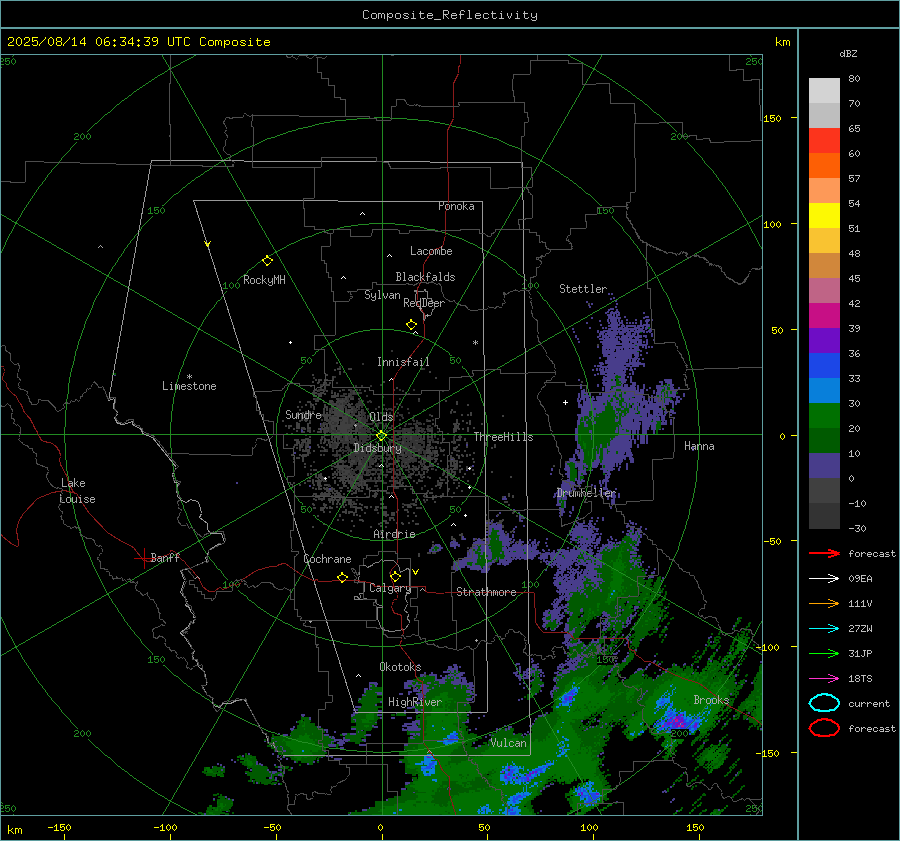Screen dimensions: 900x841
Task: Click the Drumheller map label
Action: tap(586, 493)
